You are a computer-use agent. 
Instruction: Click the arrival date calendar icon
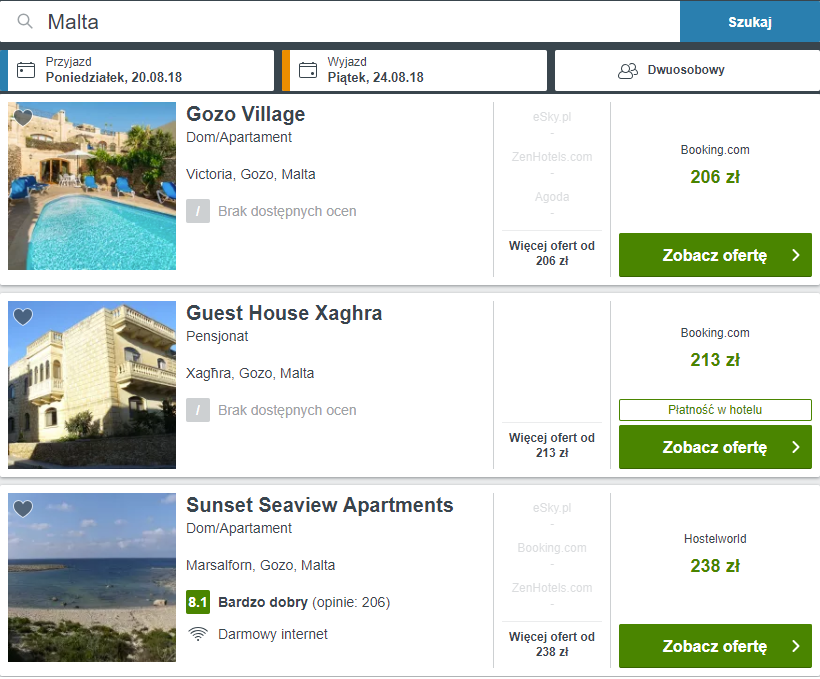click(27, 70)
